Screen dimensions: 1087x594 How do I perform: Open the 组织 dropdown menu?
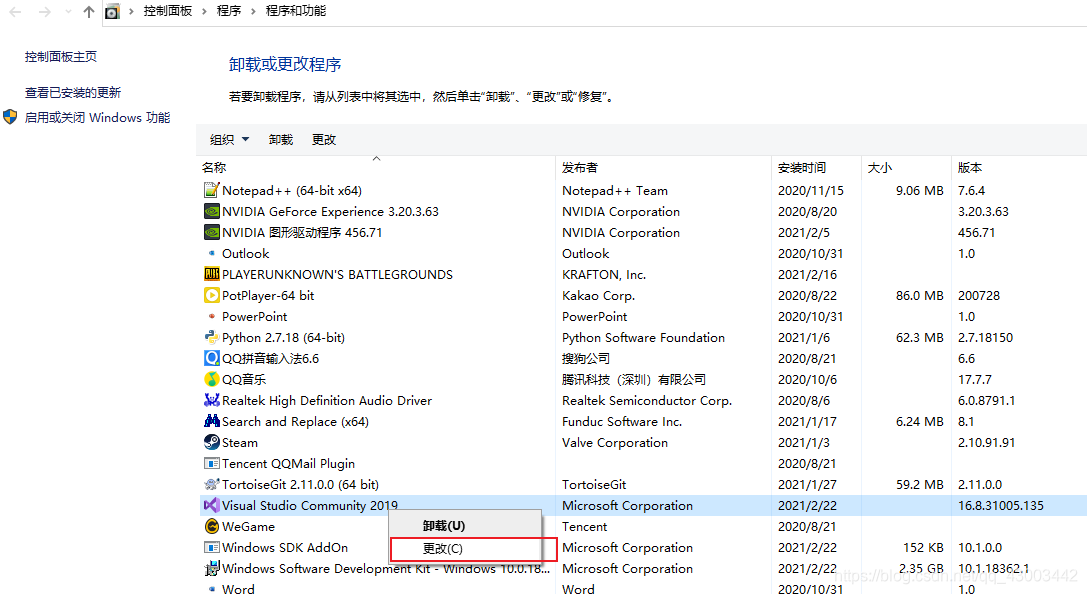(229, 139)
